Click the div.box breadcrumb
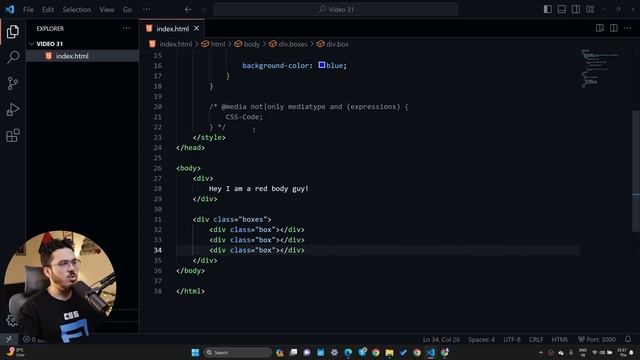This screenshot has height=360, width=640. pyautogui.click(x=337, y=44)
